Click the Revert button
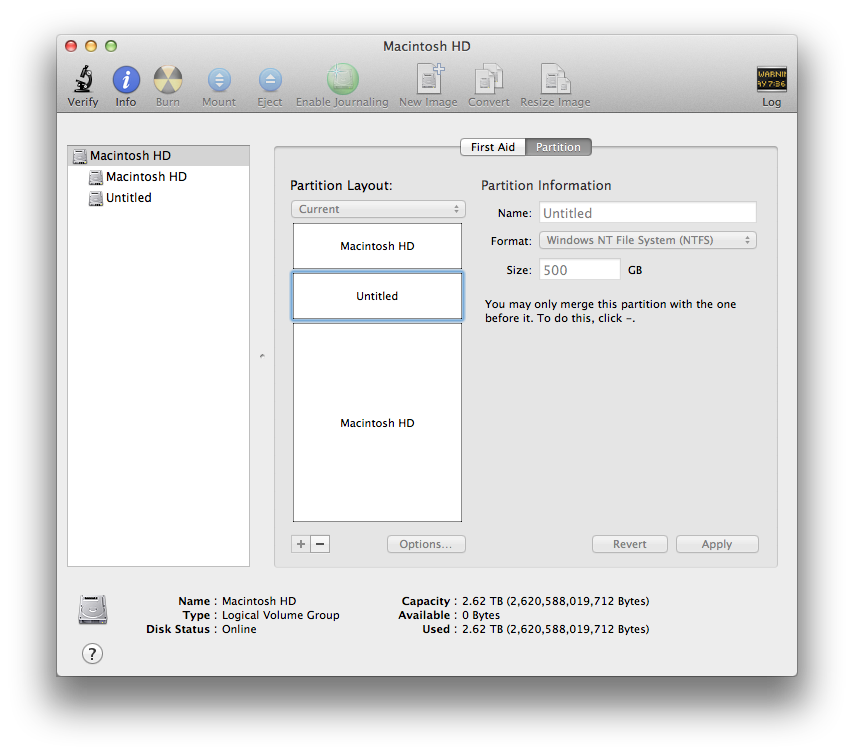 pyautogui.click(x=630, y=544)
